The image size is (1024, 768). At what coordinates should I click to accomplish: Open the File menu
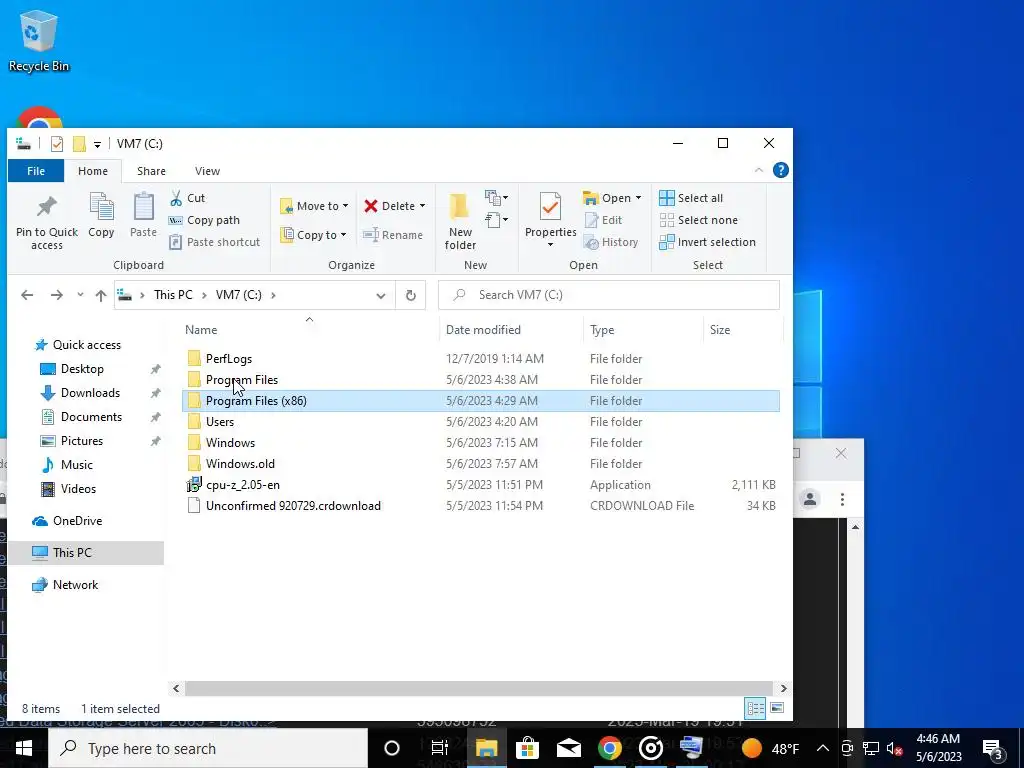pyautogui.click(x=36, y=171)
